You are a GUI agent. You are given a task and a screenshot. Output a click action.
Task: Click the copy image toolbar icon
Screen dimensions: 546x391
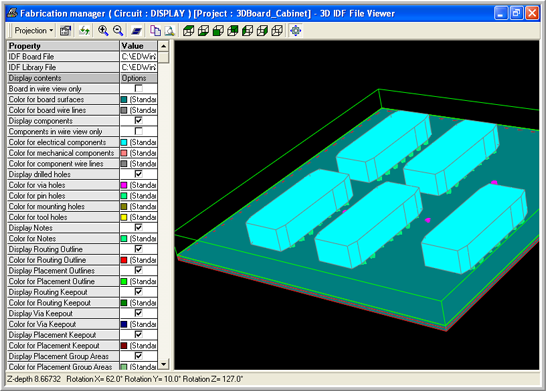(155, 31)
